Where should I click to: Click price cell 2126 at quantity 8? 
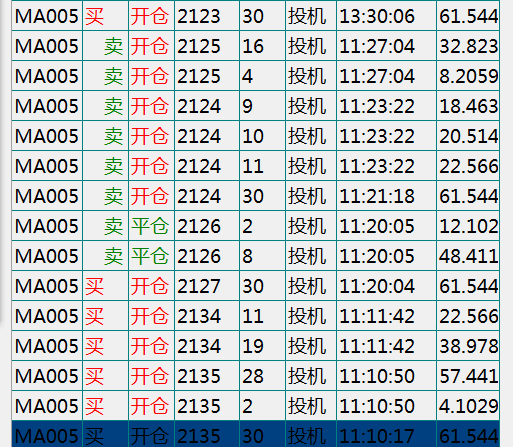[x=207, y=256]
